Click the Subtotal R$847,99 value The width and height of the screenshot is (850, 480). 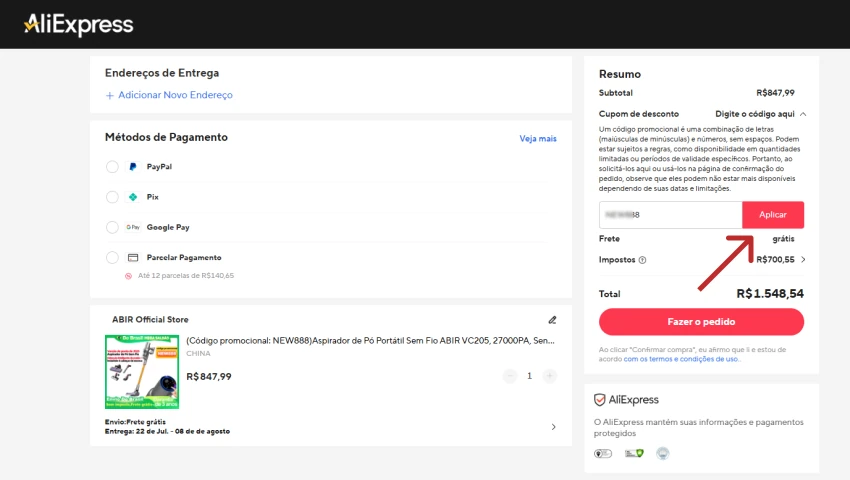click(775, 93)
